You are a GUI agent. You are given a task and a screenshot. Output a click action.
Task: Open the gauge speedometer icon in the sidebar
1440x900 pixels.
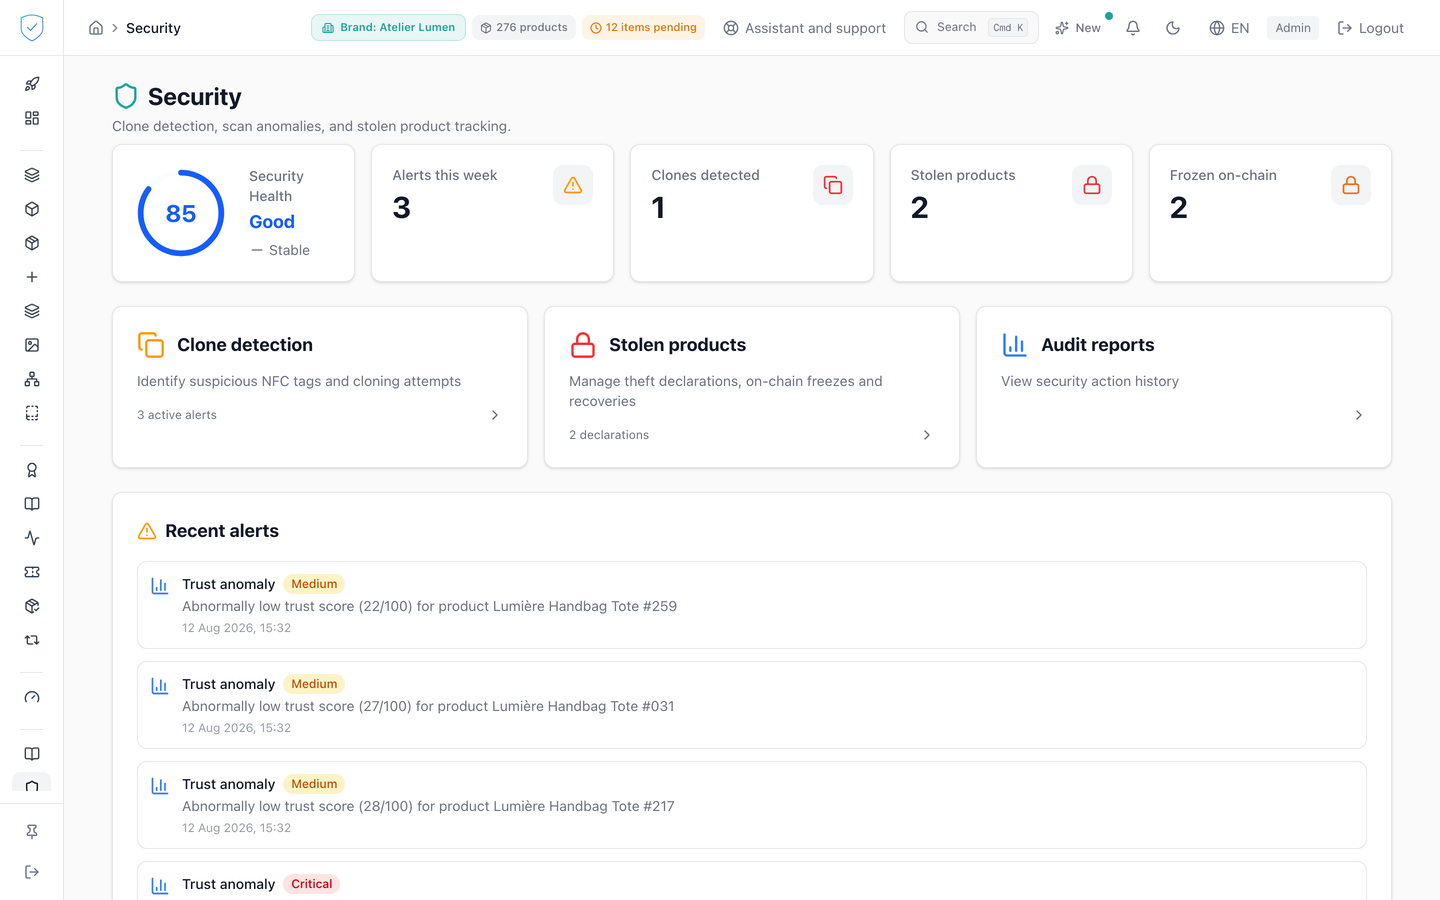tap(32, 697)
